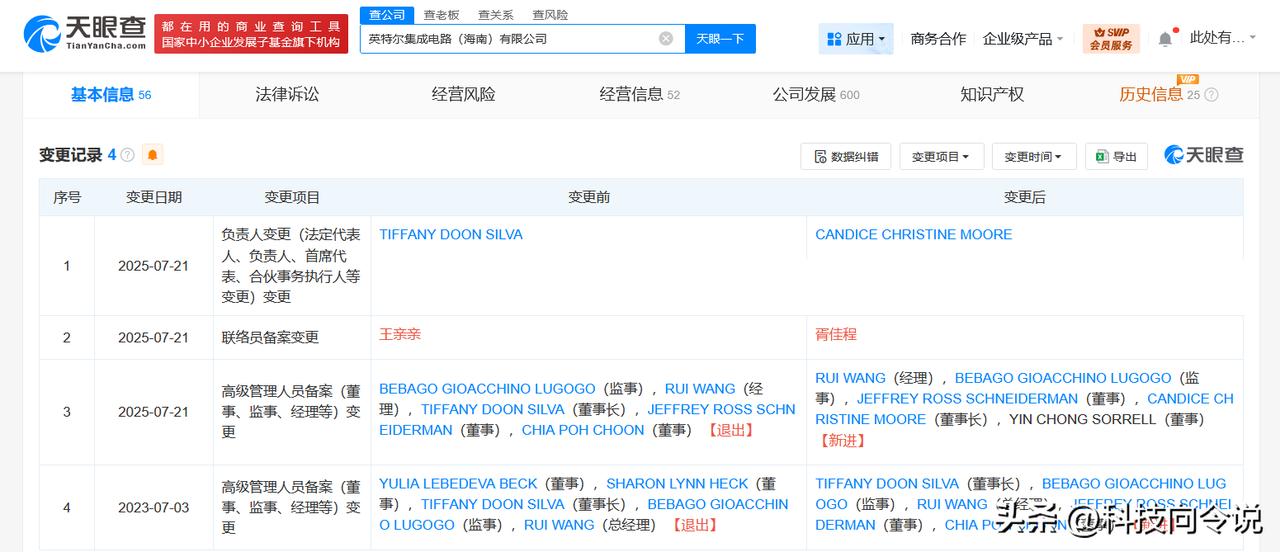Click 胥佳程 in the 变更后 column
Viewport: 1280px width, 552px height.
click(x=836, y=334)
